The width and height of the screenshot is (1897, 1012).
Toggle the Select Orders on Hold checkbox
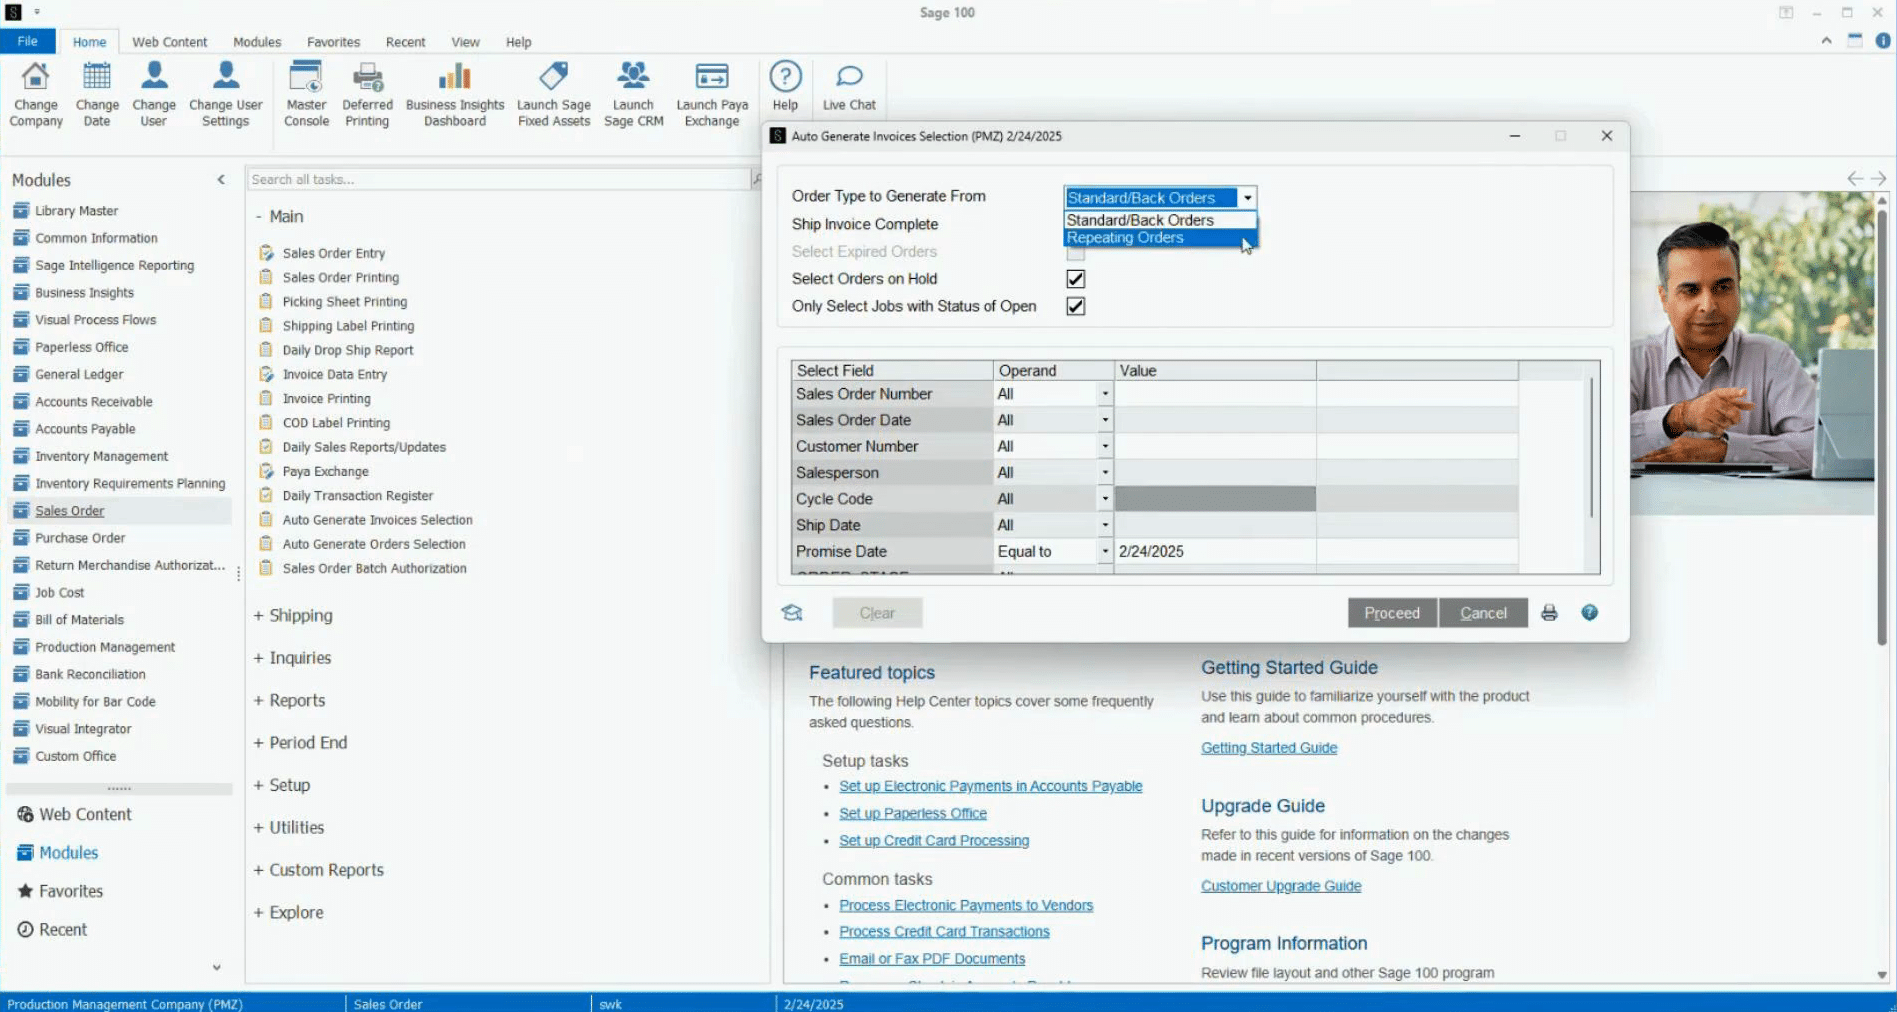pyautogui.click(x=1075, y=279)
